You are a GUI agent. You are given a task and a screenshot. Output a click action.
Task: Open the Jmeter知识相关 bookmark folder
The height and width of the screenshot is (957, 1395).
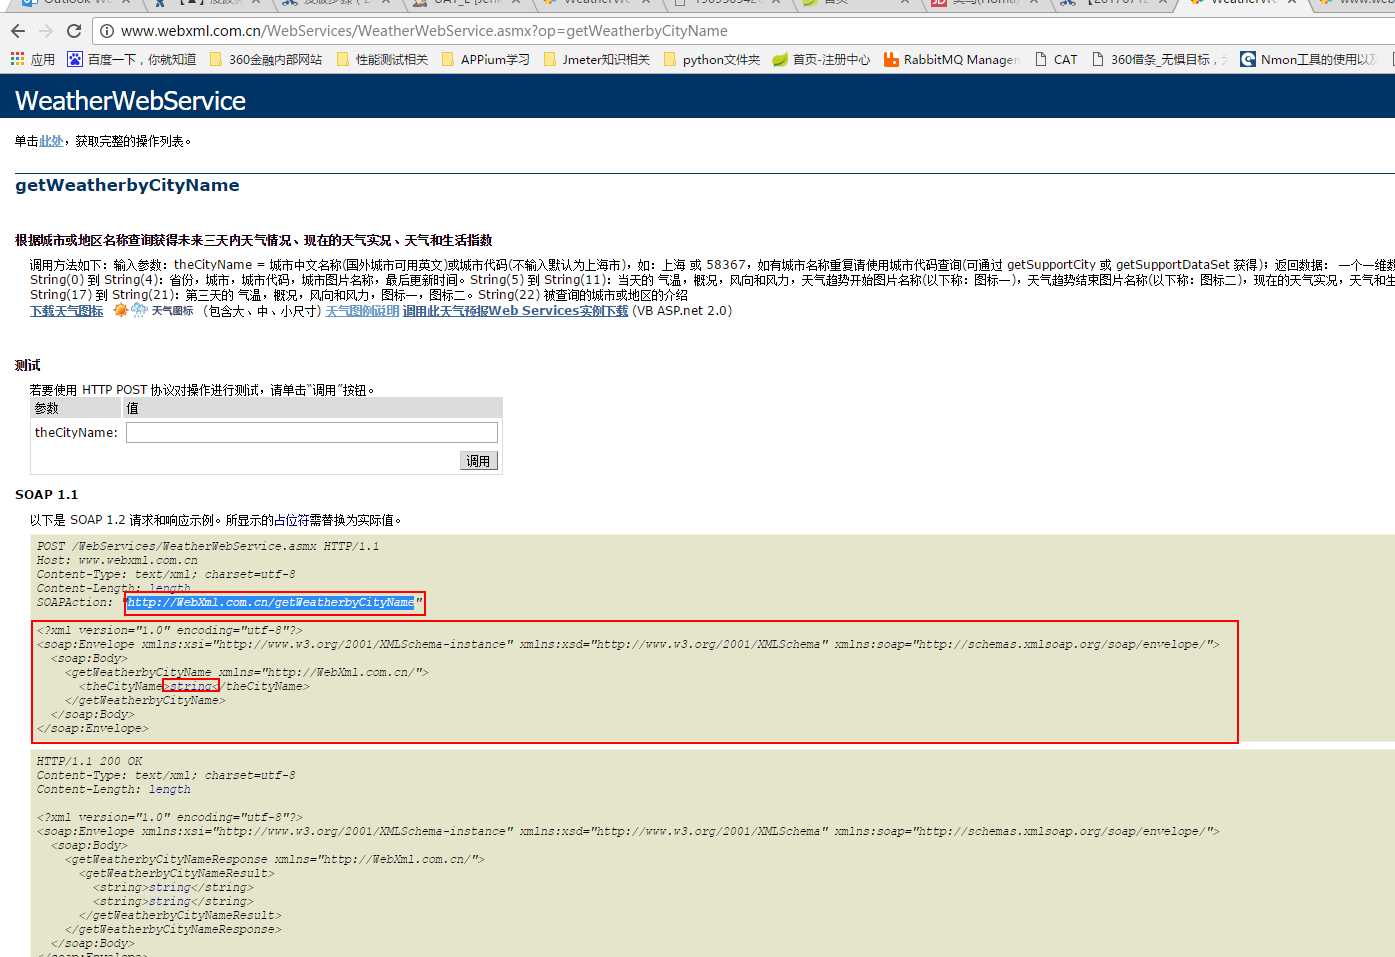pyautogui.click(x=596, y=59)
